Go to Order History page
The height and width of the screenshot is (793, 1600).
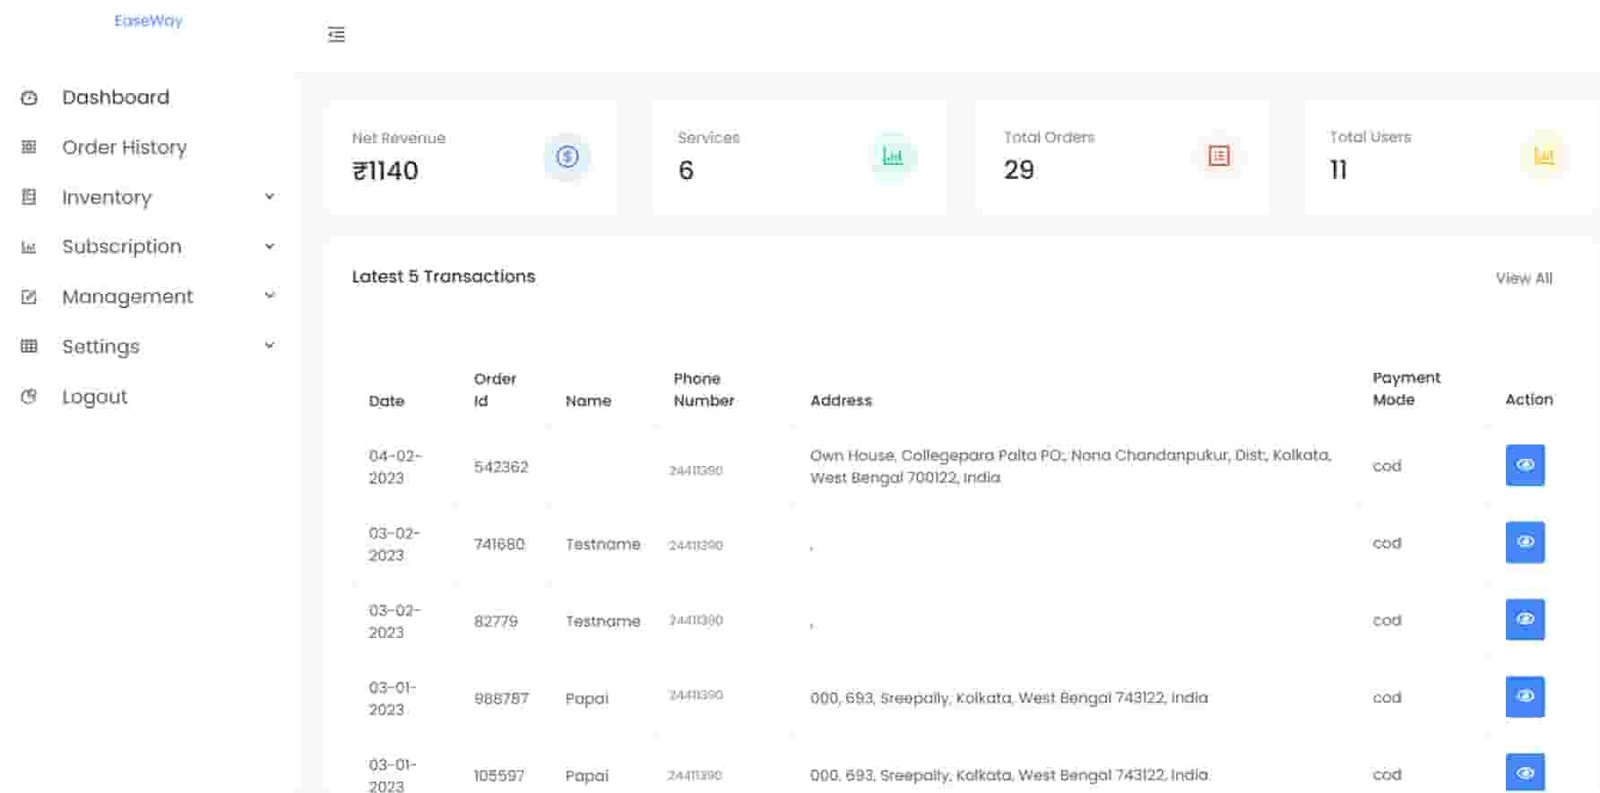(124, 147)
